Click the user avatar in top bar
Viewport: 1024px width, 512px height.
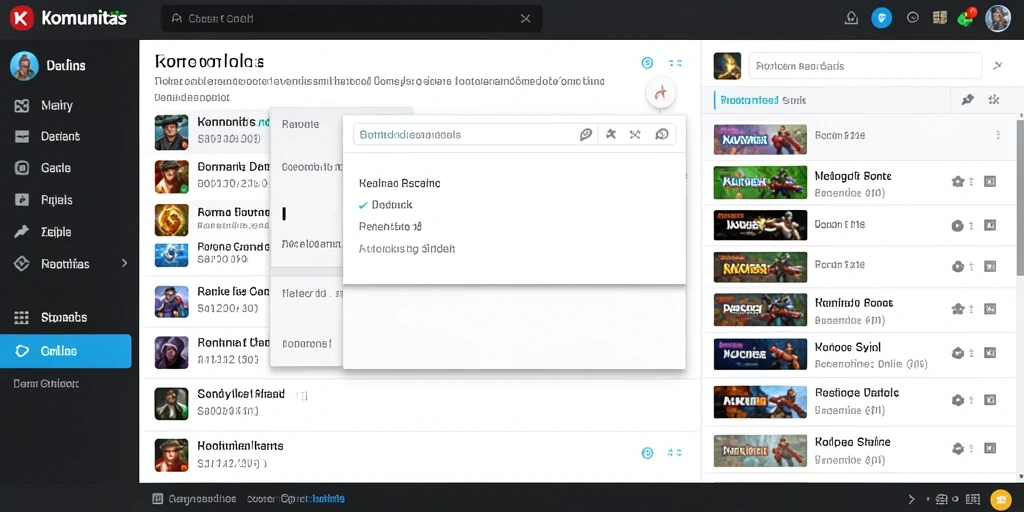click(998, 18)
